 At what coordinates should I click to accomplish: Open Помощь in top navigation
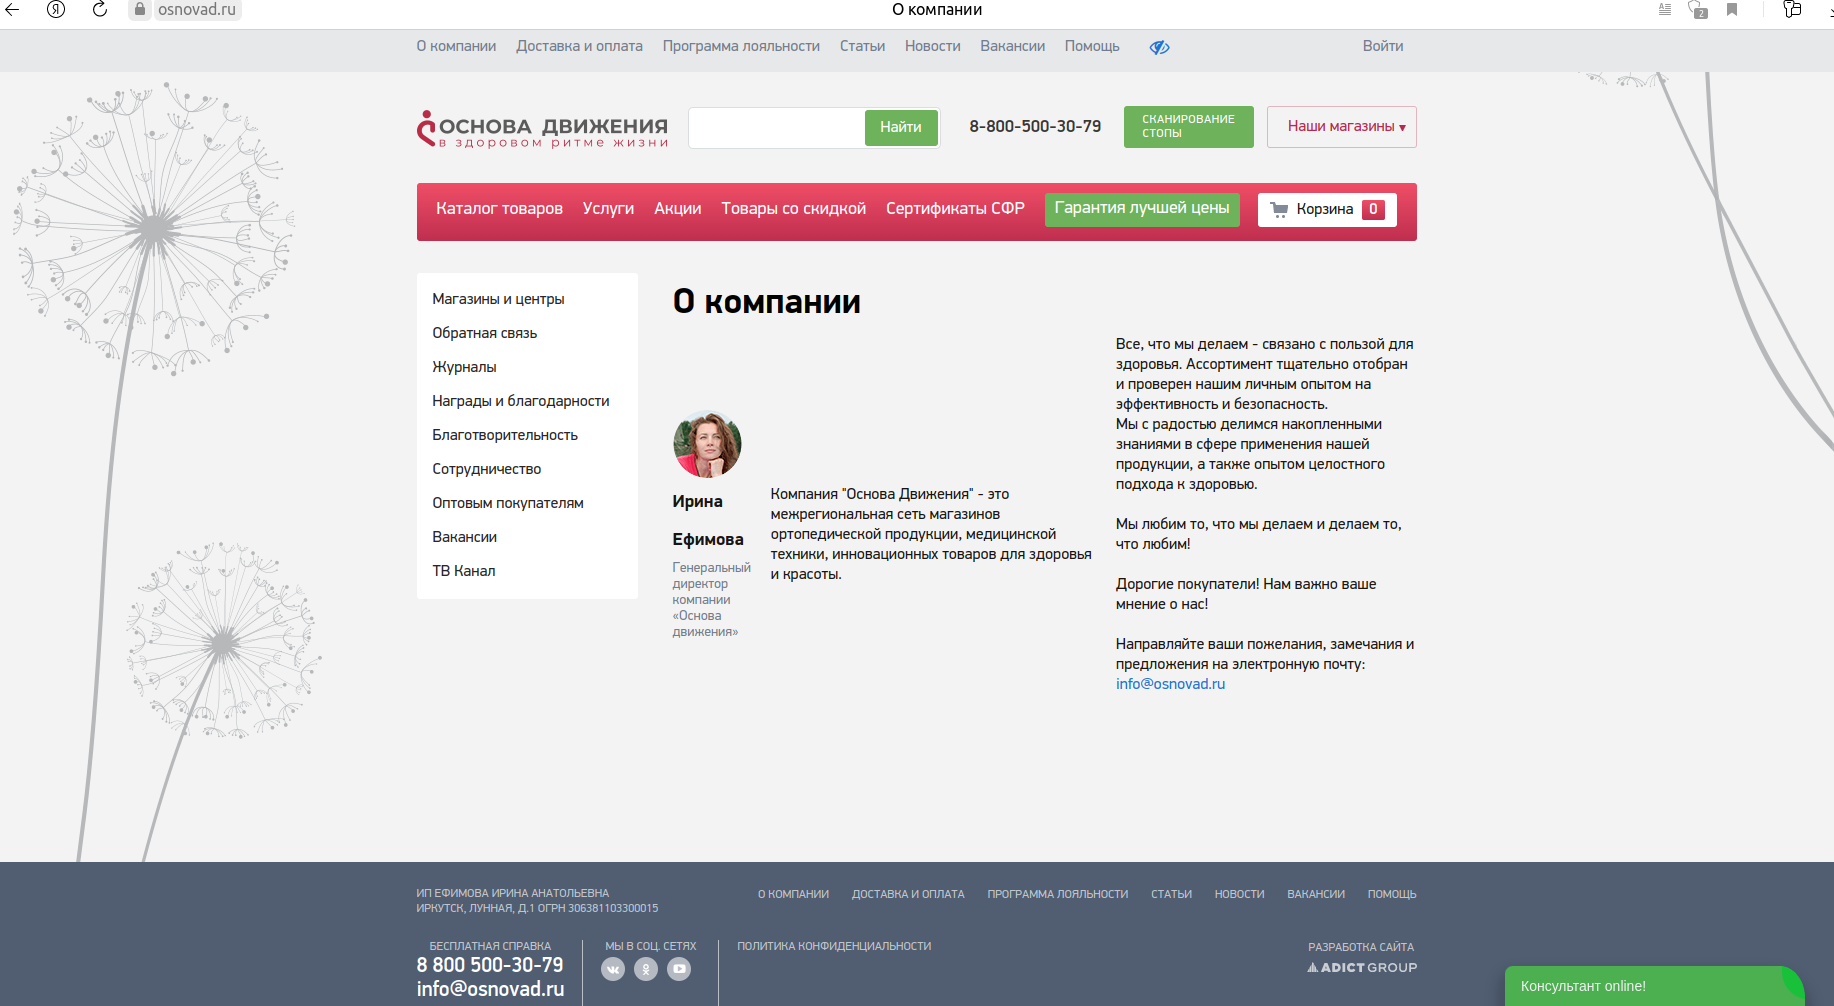tap(1092, 46)
